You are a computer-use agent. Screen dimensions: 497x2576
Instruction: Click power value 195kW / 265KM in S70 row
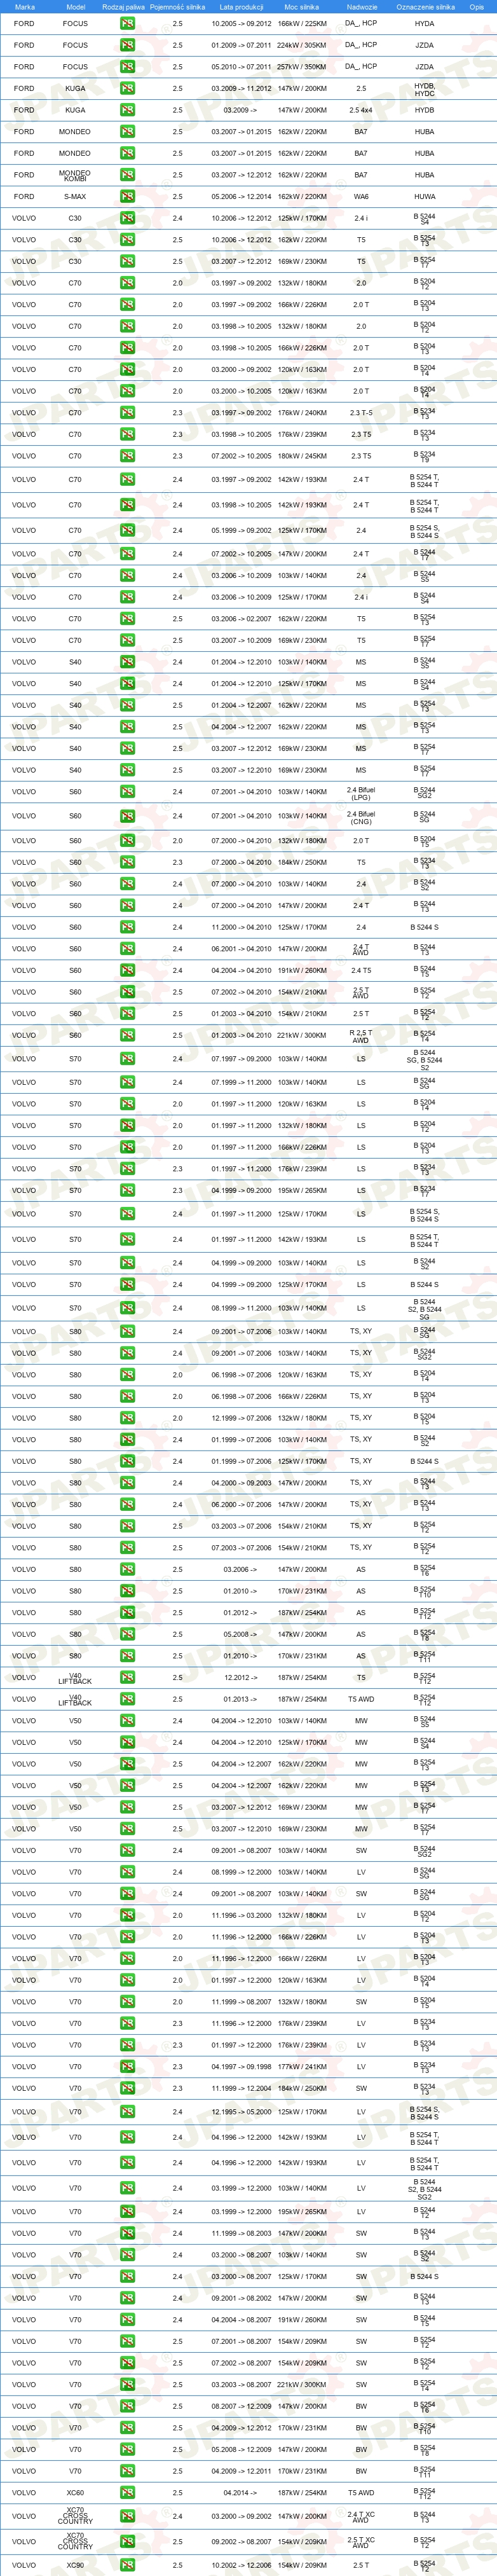pos(302,1190)
